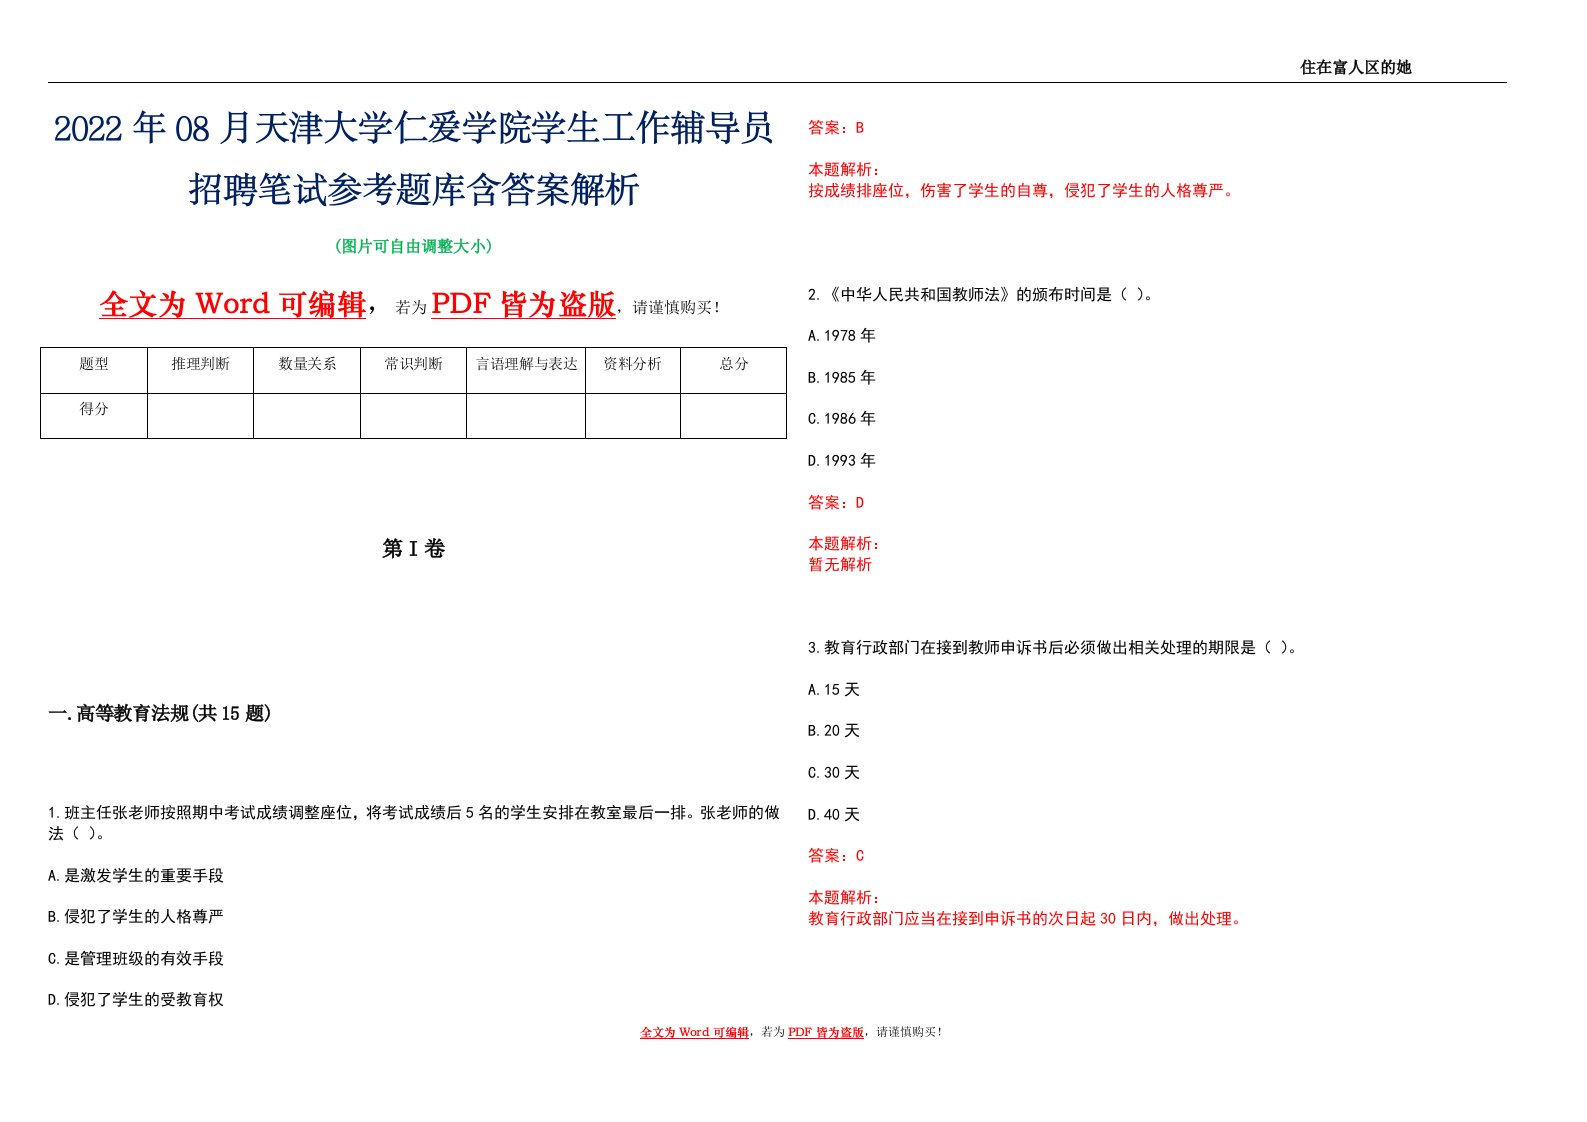The height and width of the screenshot is (1122, 1587).
Task: Click the header text 住在富人区的她
Action: (1355, 67)
